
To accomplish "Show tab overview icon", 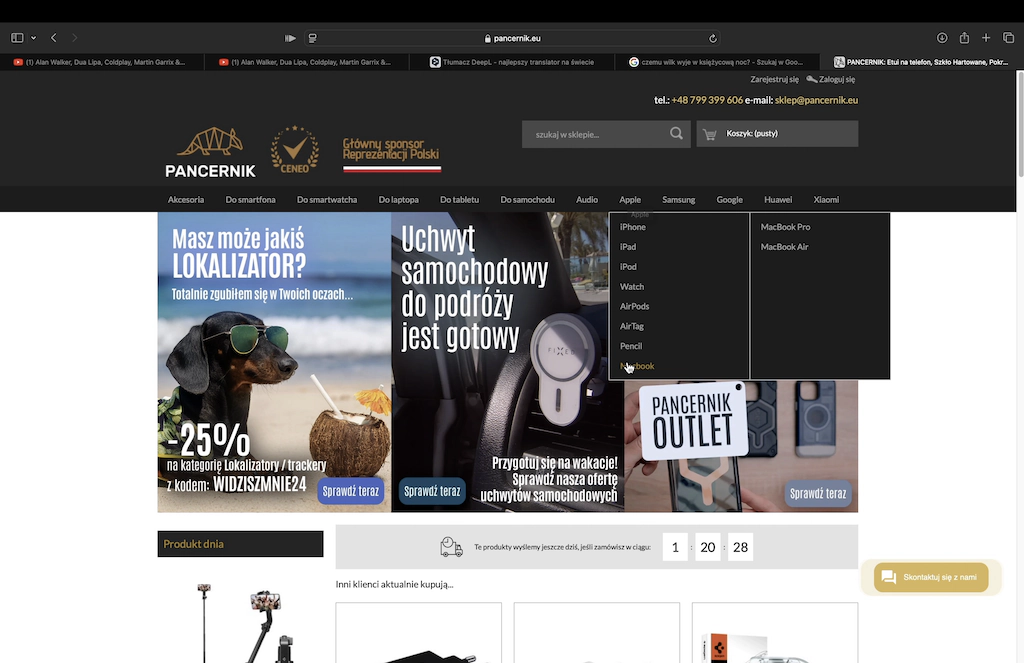I will (x=1008, y=38).
